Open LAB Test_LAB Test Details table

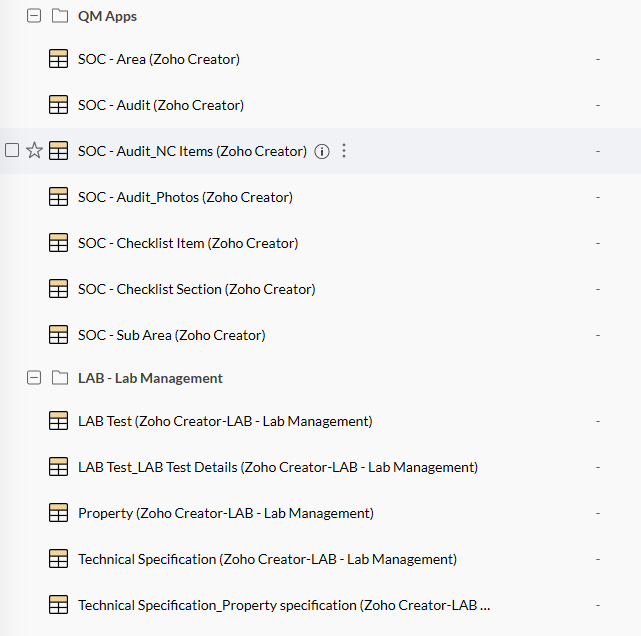coord(278,467)
